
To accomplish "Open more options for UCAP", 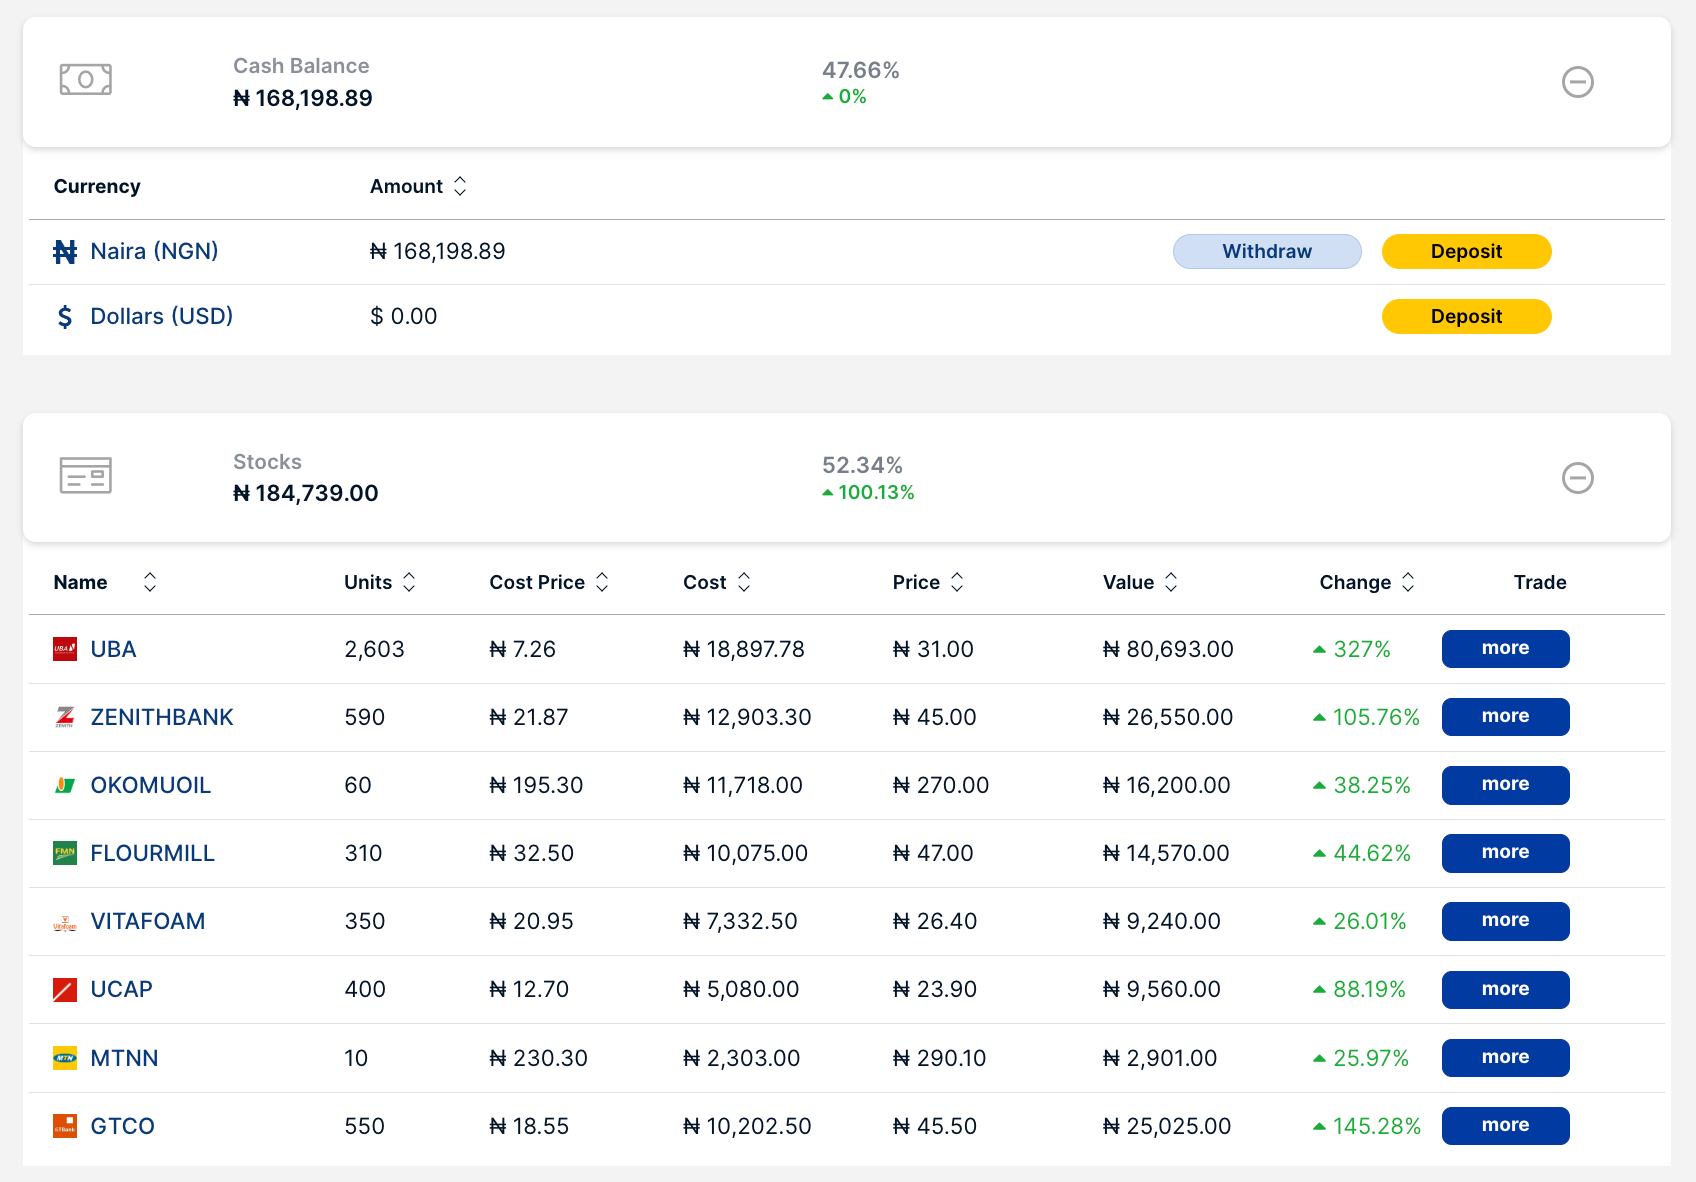I will (x=1505, y=989).
